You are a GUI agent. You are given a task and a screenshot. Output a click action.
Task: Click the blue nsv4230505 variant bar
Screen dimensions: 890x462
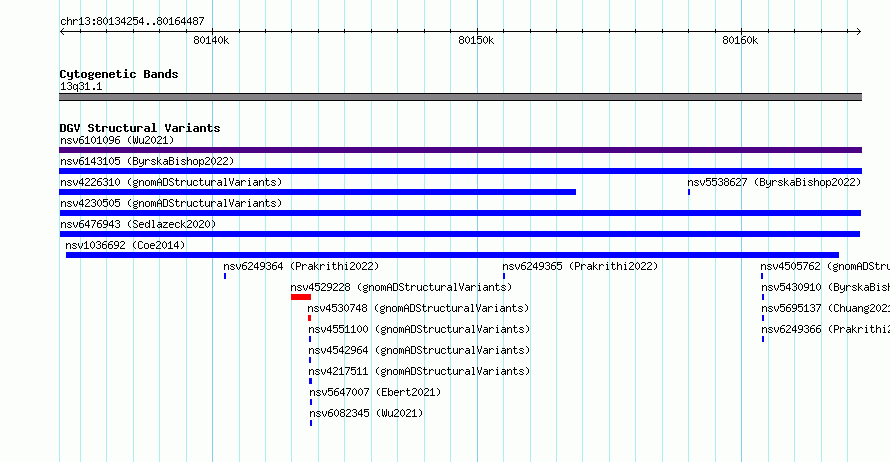(460, 213)
